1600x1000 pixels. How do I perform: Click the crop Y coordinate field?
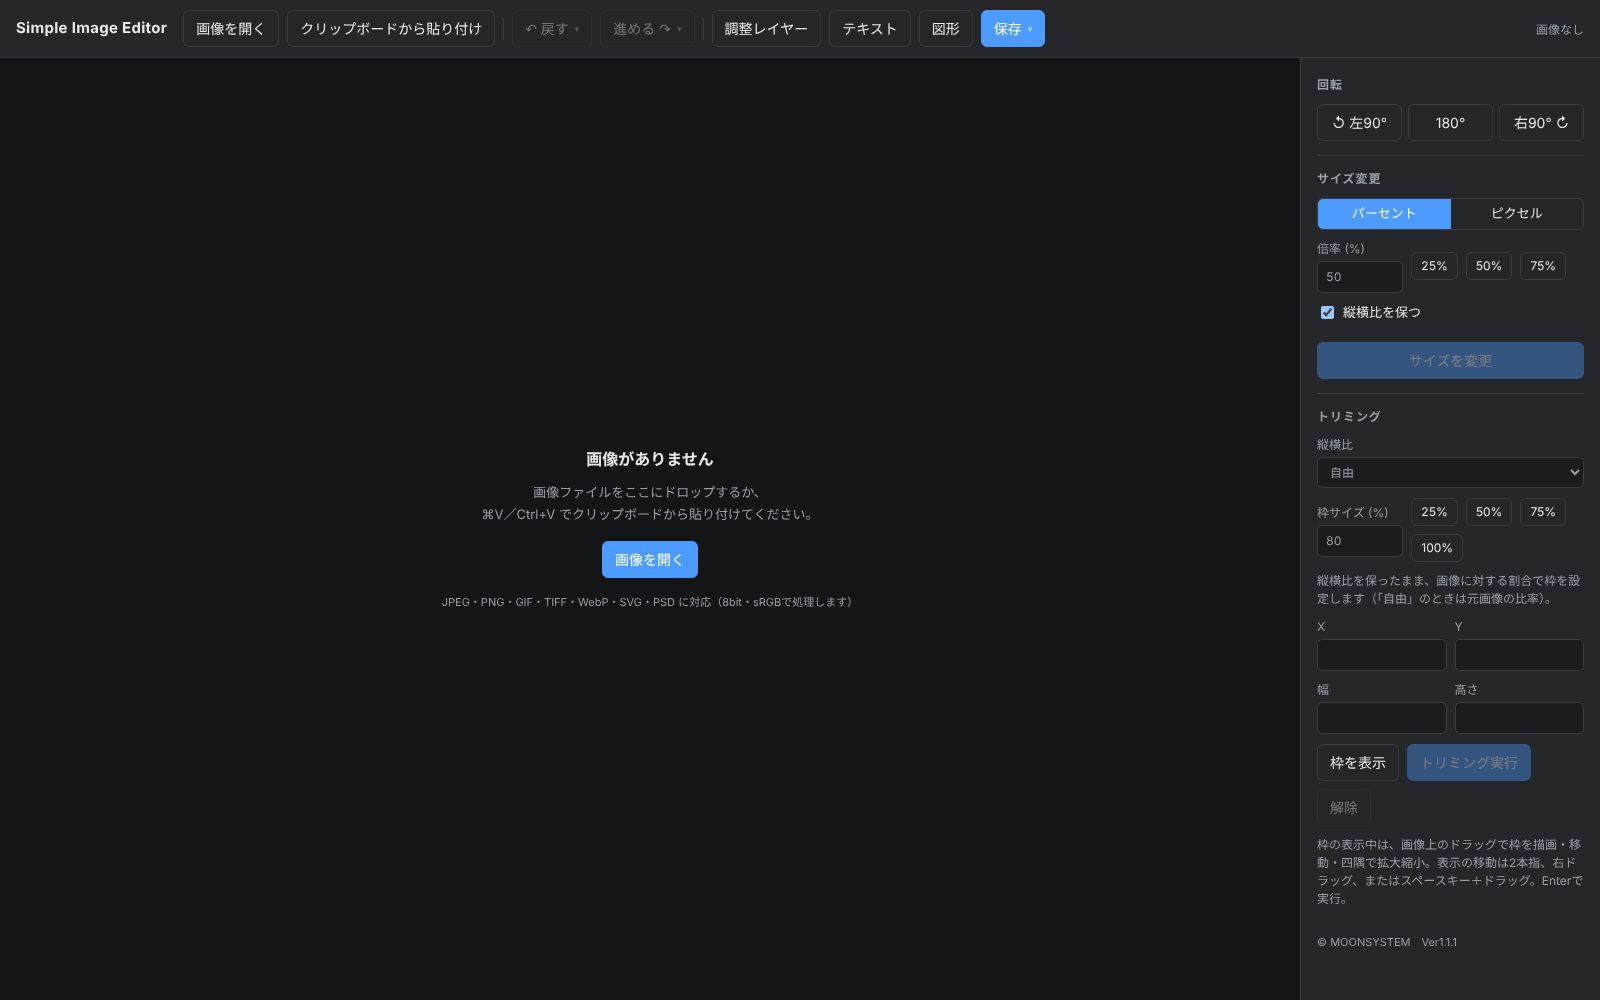coord(1519,655)
